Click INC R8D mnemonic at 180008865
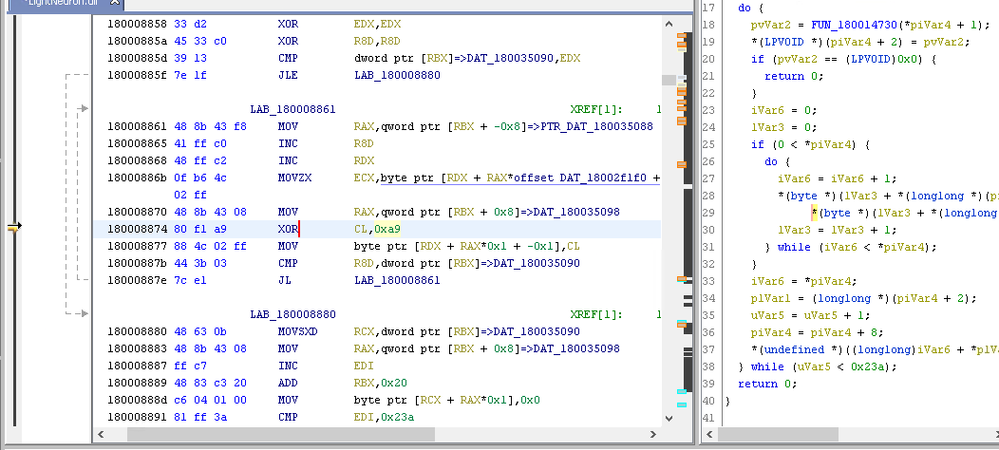This screenshot has height=450, width=999. [x=288, y=144]
